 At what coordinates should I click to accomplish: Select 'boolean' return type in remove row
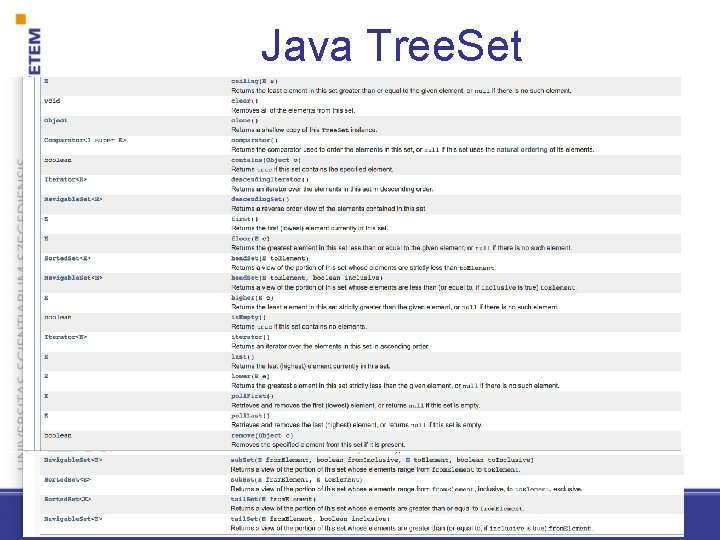coord(58,435)
